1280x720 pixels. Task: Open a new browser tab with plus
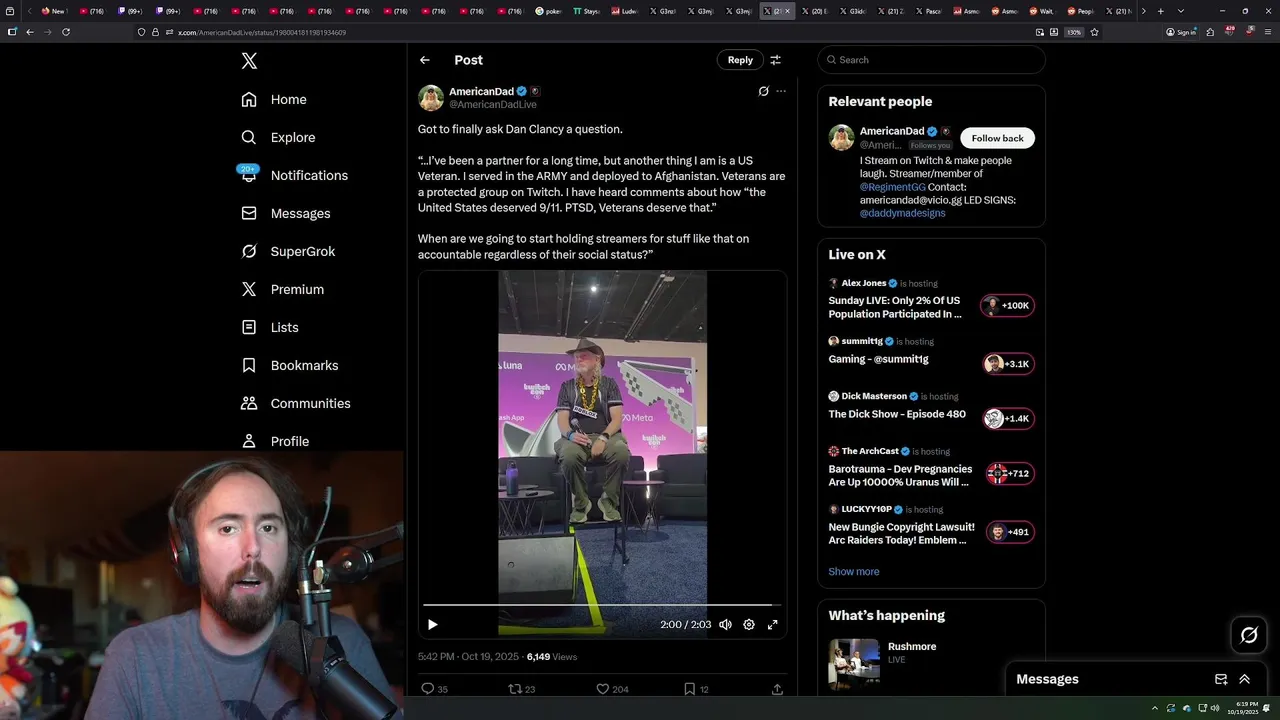pos(1160,11)
